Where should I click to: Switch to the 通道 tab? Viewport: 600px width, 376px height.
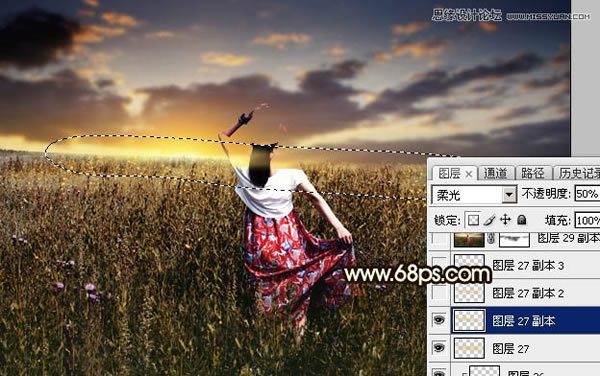click(495, 173)
